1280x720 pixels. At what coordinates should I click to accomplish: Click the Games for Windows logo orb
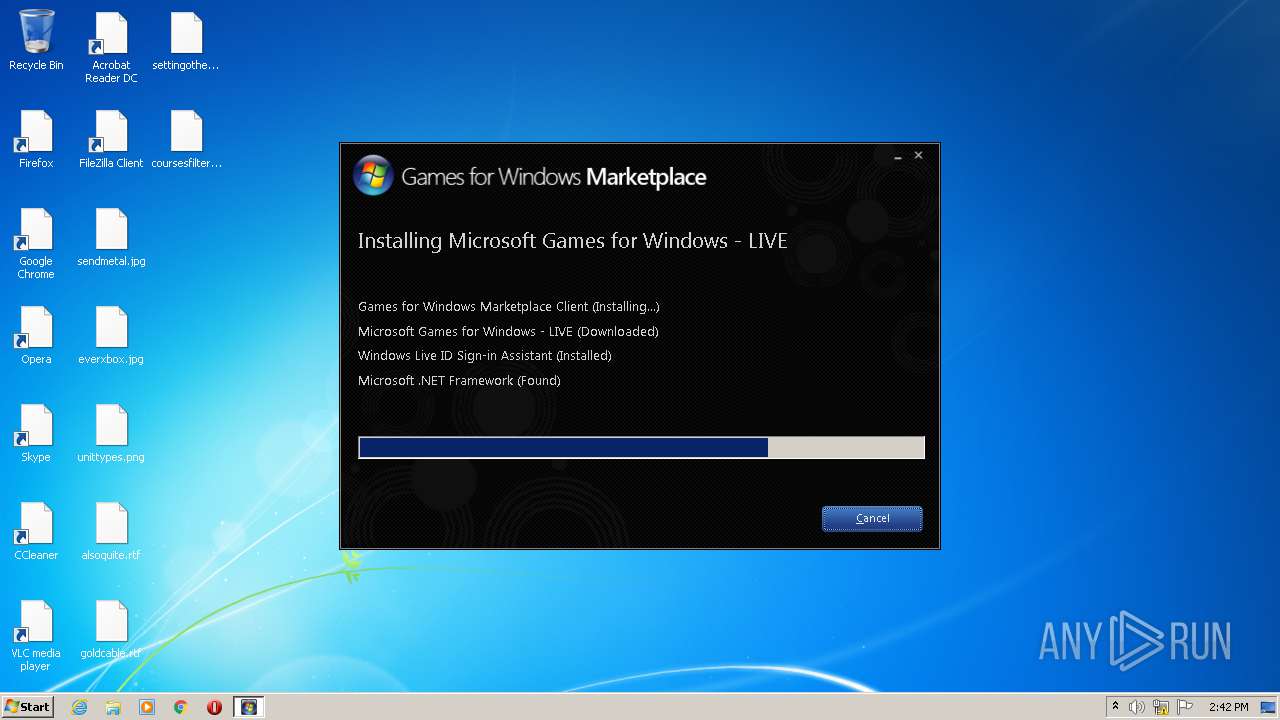(x=373, y=176)
